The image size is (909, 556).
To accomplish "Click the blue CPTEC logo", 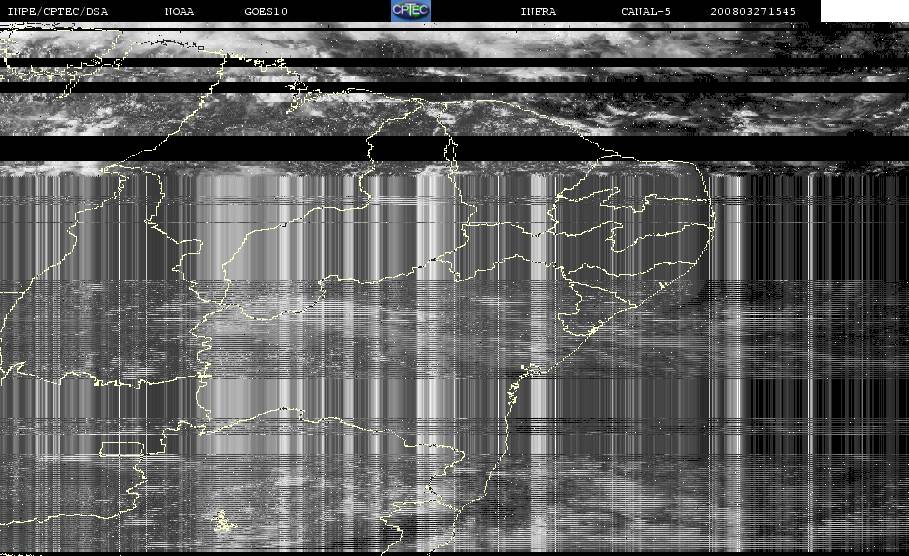I will coord(410,11).
